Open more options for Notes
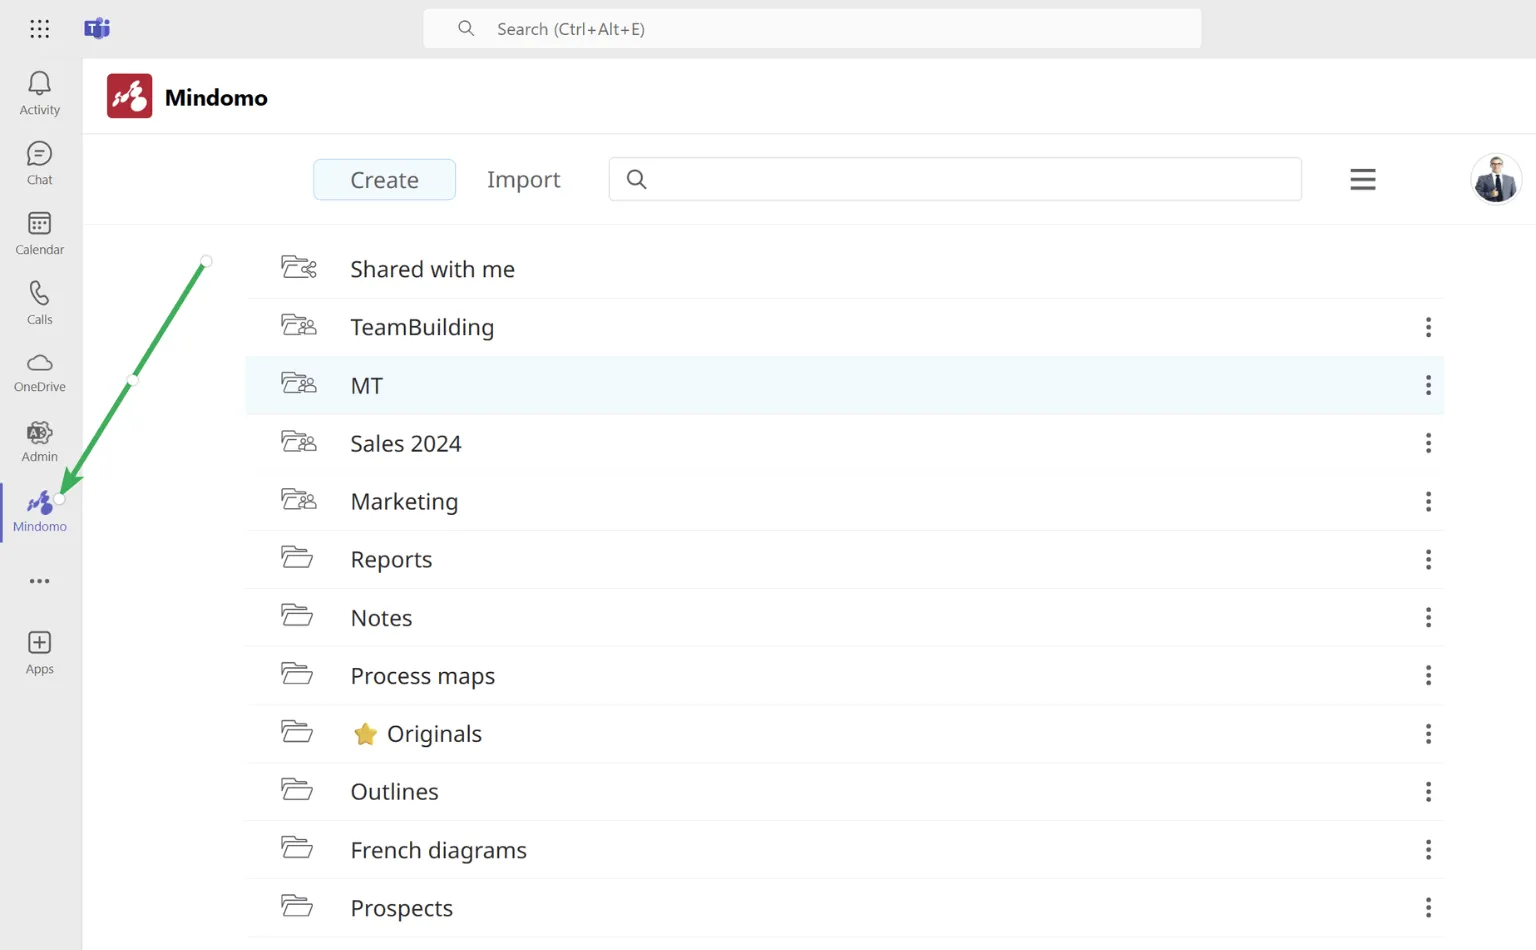This screenshot has height=950, width=1536. tap(1428, 617)
